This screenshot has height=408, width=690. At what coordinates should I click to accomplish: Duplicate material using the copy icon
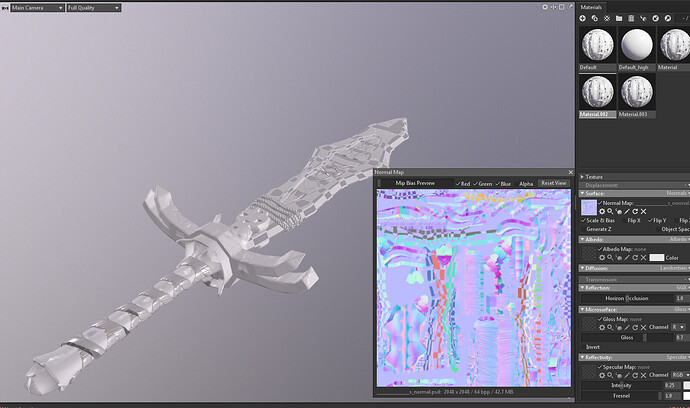pyautogui.click(x=595, y=18)
